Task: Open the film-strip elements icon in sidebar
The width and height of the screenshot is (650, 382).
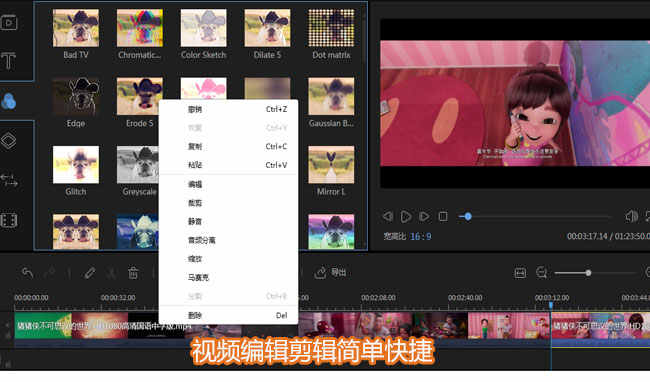Action: (x=9, y=220)
